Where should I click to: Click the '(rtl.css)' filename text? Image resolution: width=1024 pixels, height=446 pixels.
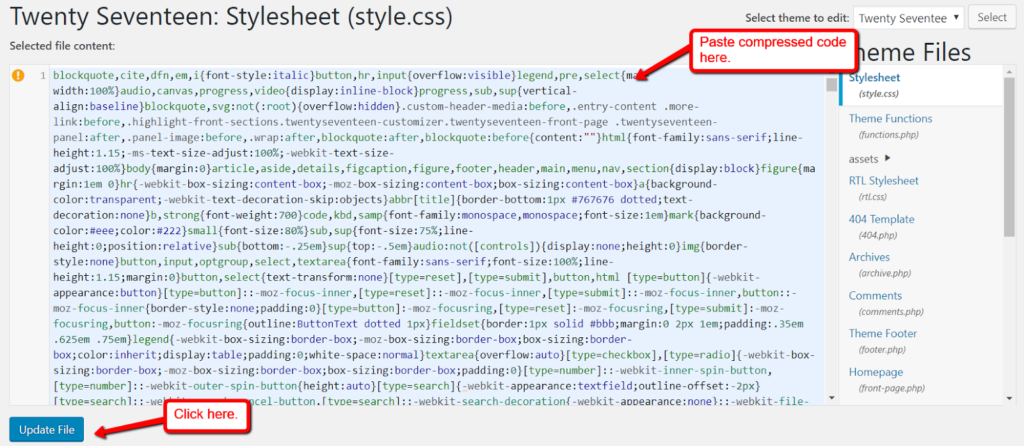875,197
